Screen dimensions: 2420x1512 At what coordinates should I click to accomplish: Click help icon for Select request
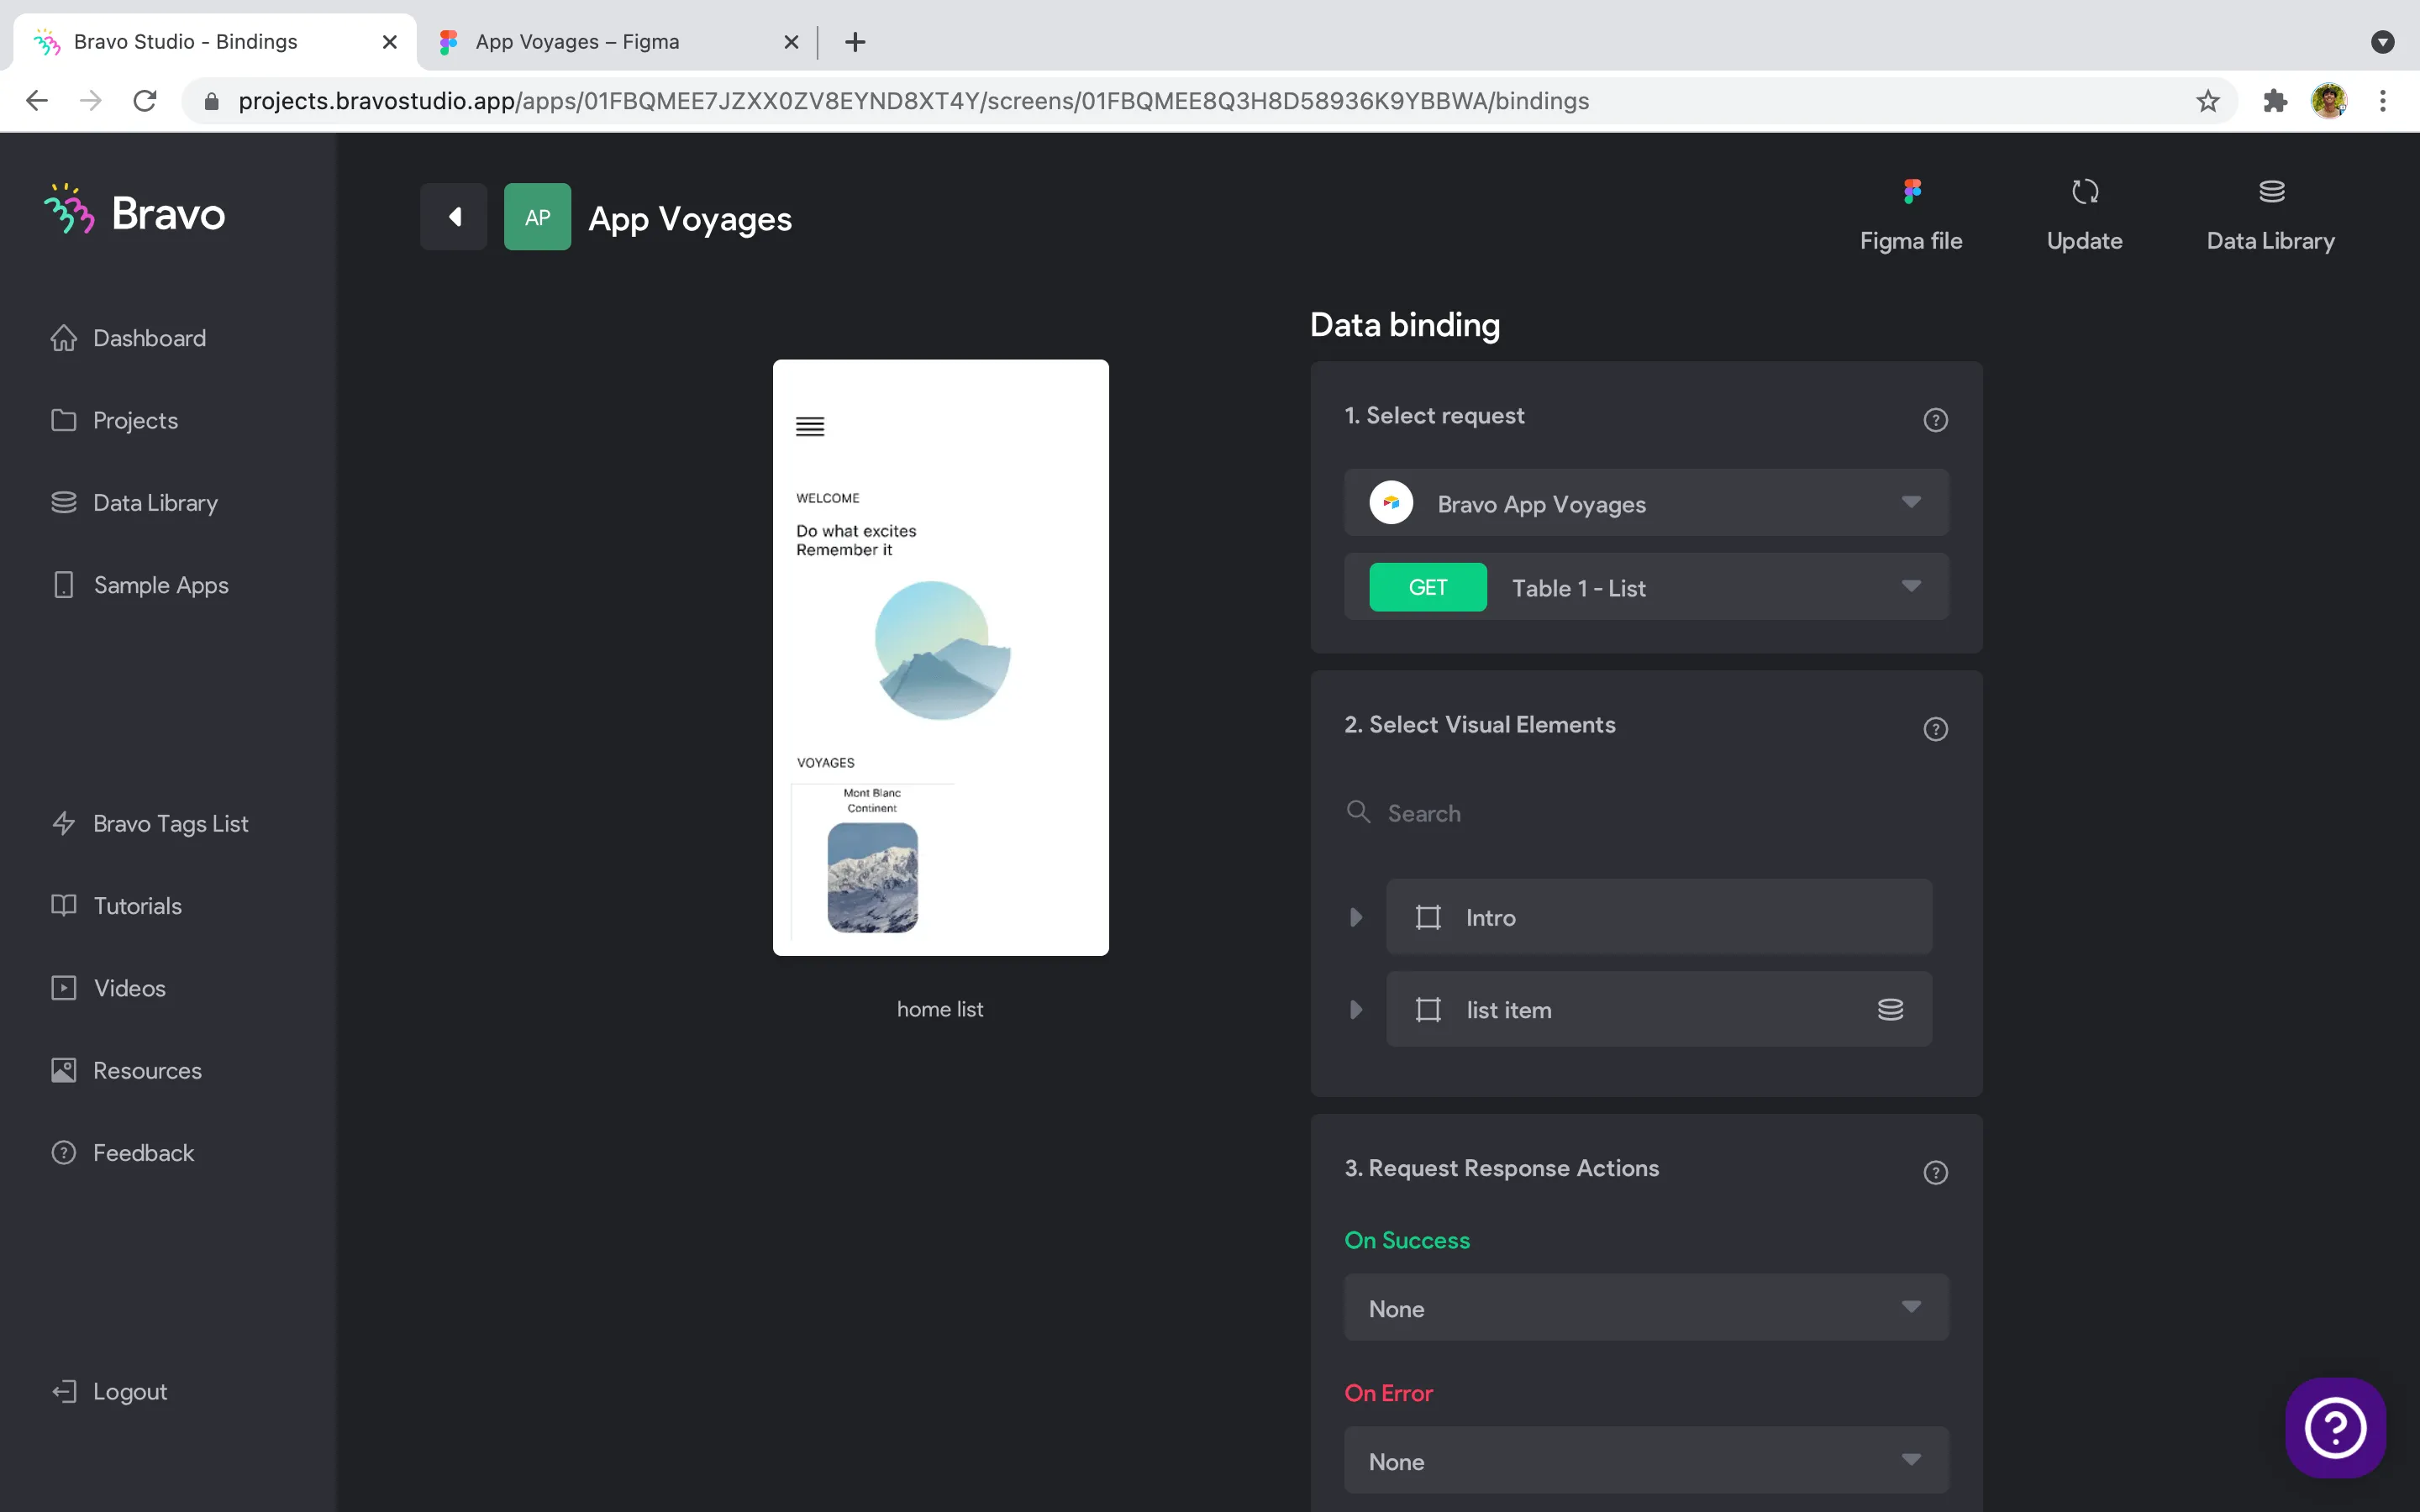click(1935, 420)
